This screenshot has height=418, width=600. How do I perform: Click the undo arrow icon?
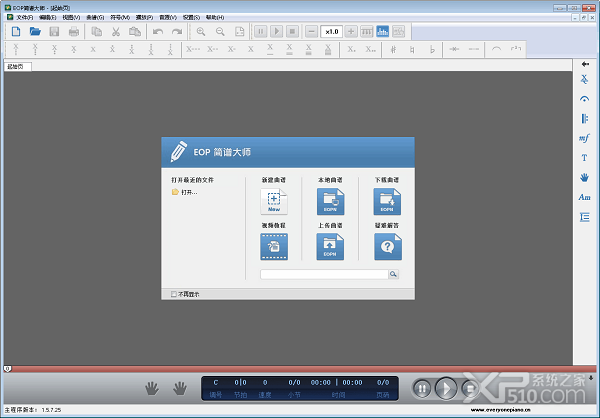pos(158,31)
